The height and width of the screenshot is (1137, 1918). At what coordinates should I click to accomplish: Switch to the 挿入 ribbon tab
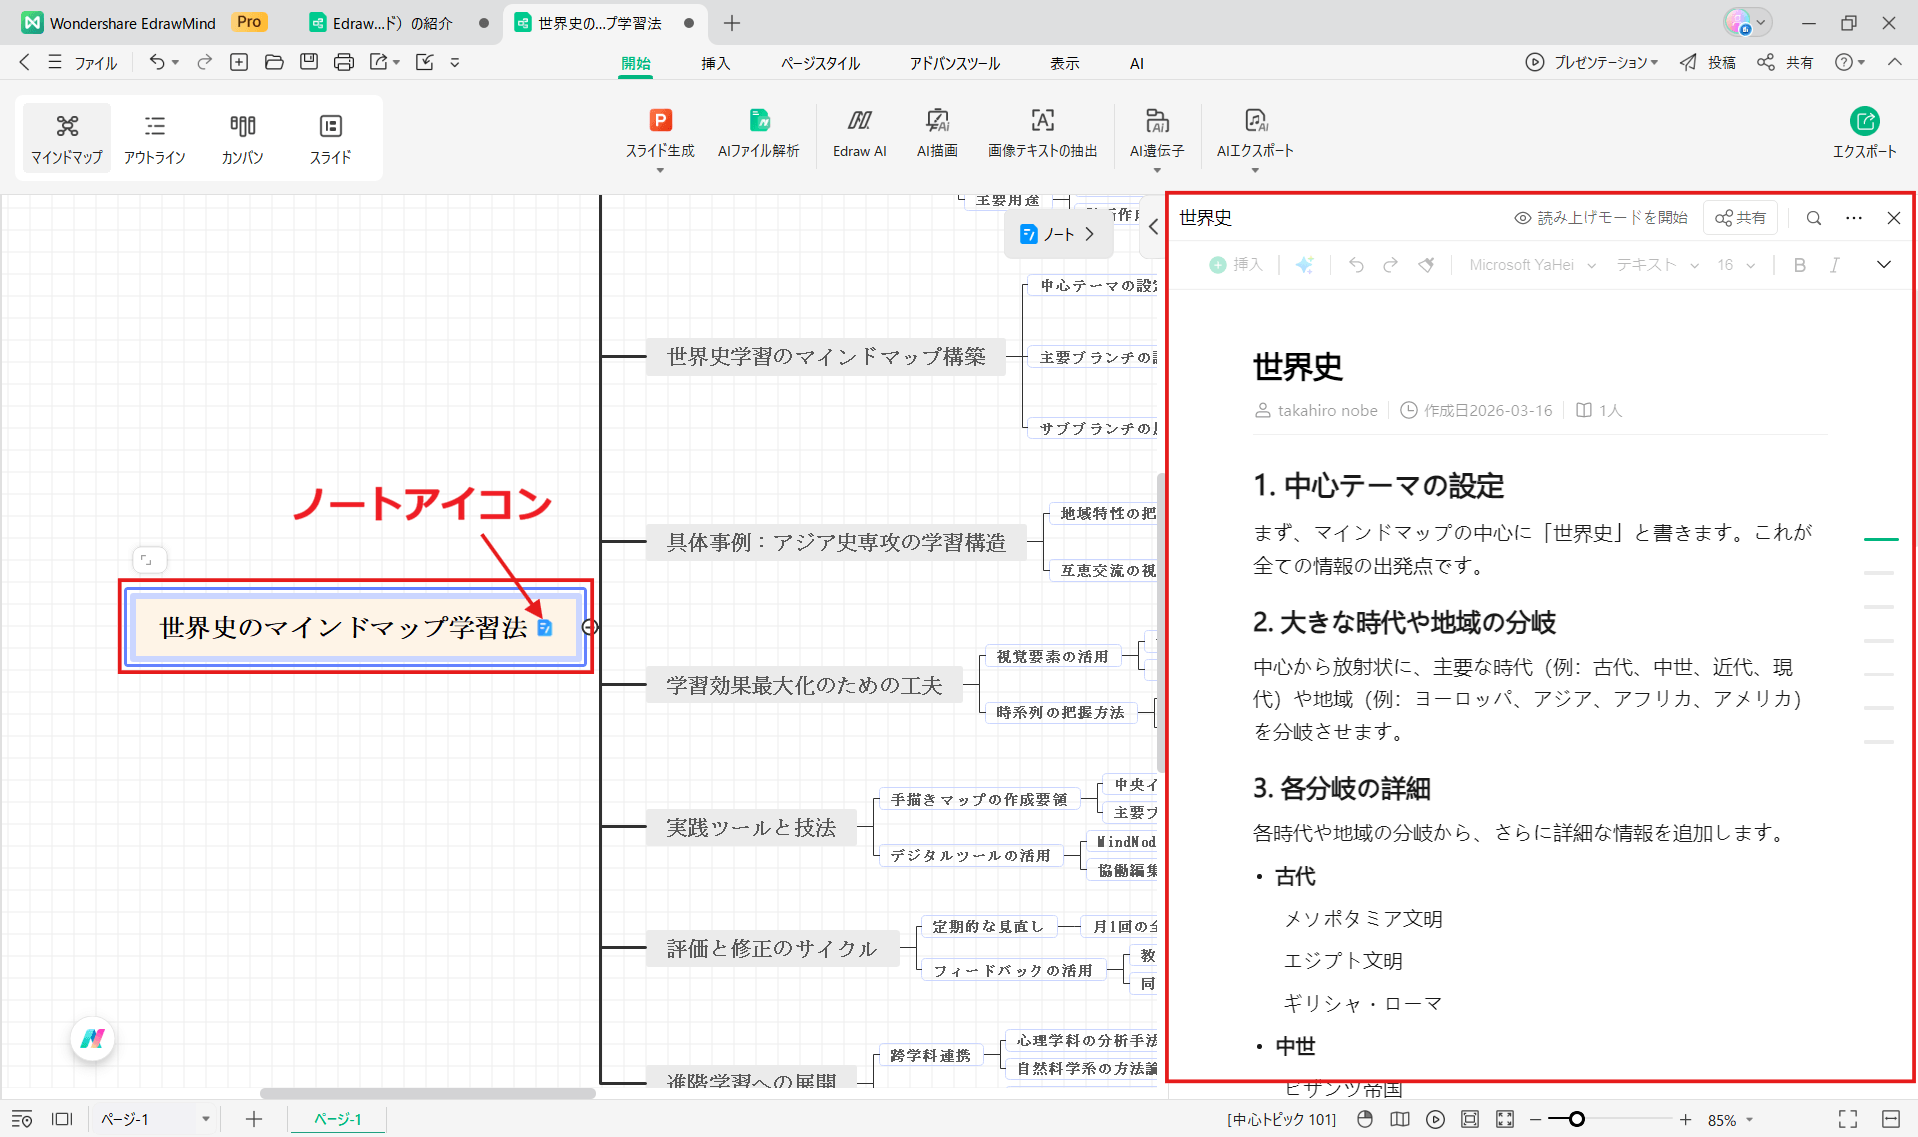tap(716, 62)
